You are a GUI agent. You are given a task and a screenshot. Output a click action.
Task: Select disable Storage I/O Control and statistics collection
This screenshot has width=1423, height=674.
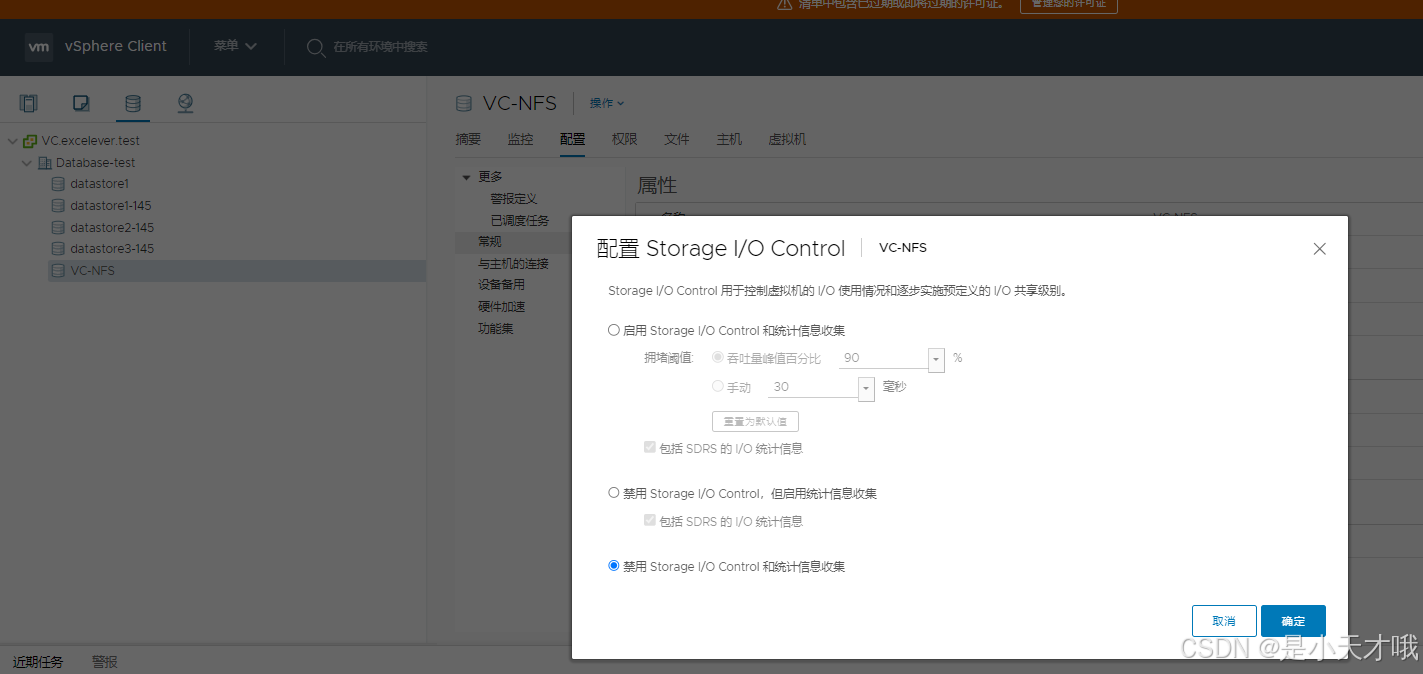[614, 566]
